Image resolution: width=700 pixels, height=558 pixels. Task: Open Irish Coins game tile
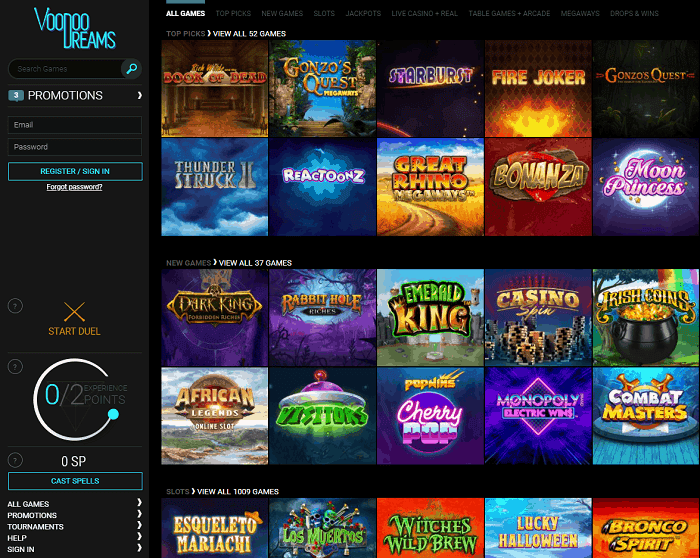click(x=646, y=317)
